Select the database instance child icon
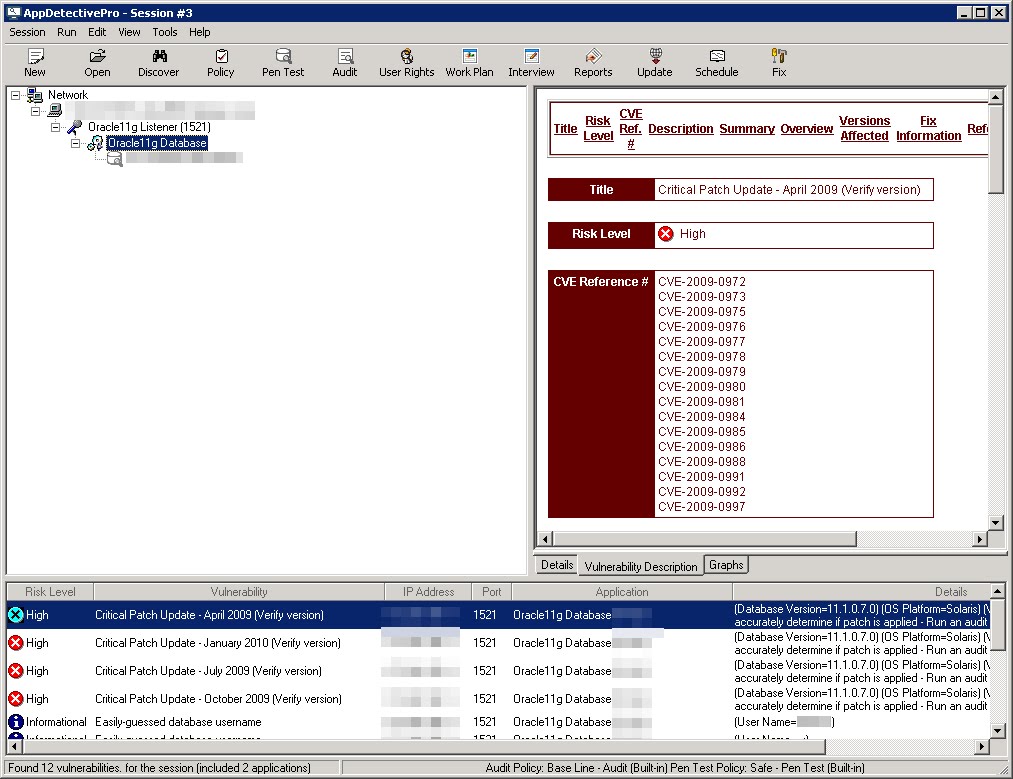This screenshot has width=1013, height=779. (x=114, y=159)
